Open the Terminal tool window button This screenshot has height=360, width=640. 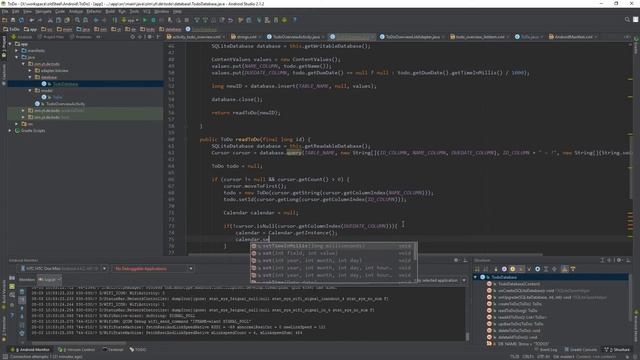pyautogui.click(x=113, y=350)
